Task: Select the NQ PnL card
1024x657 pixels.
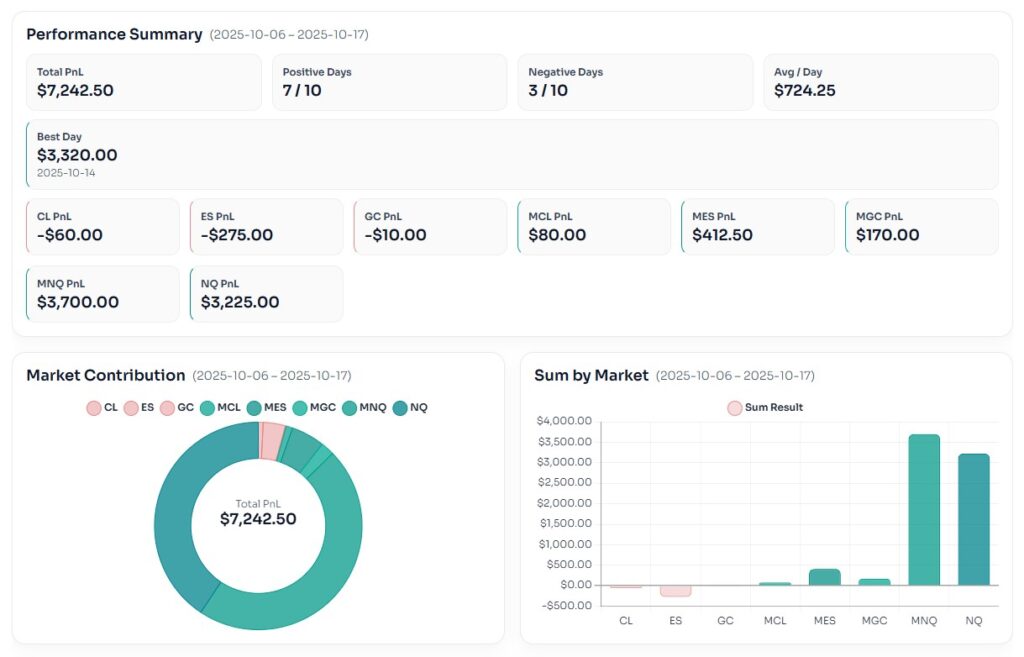Action: click(266, 293)
